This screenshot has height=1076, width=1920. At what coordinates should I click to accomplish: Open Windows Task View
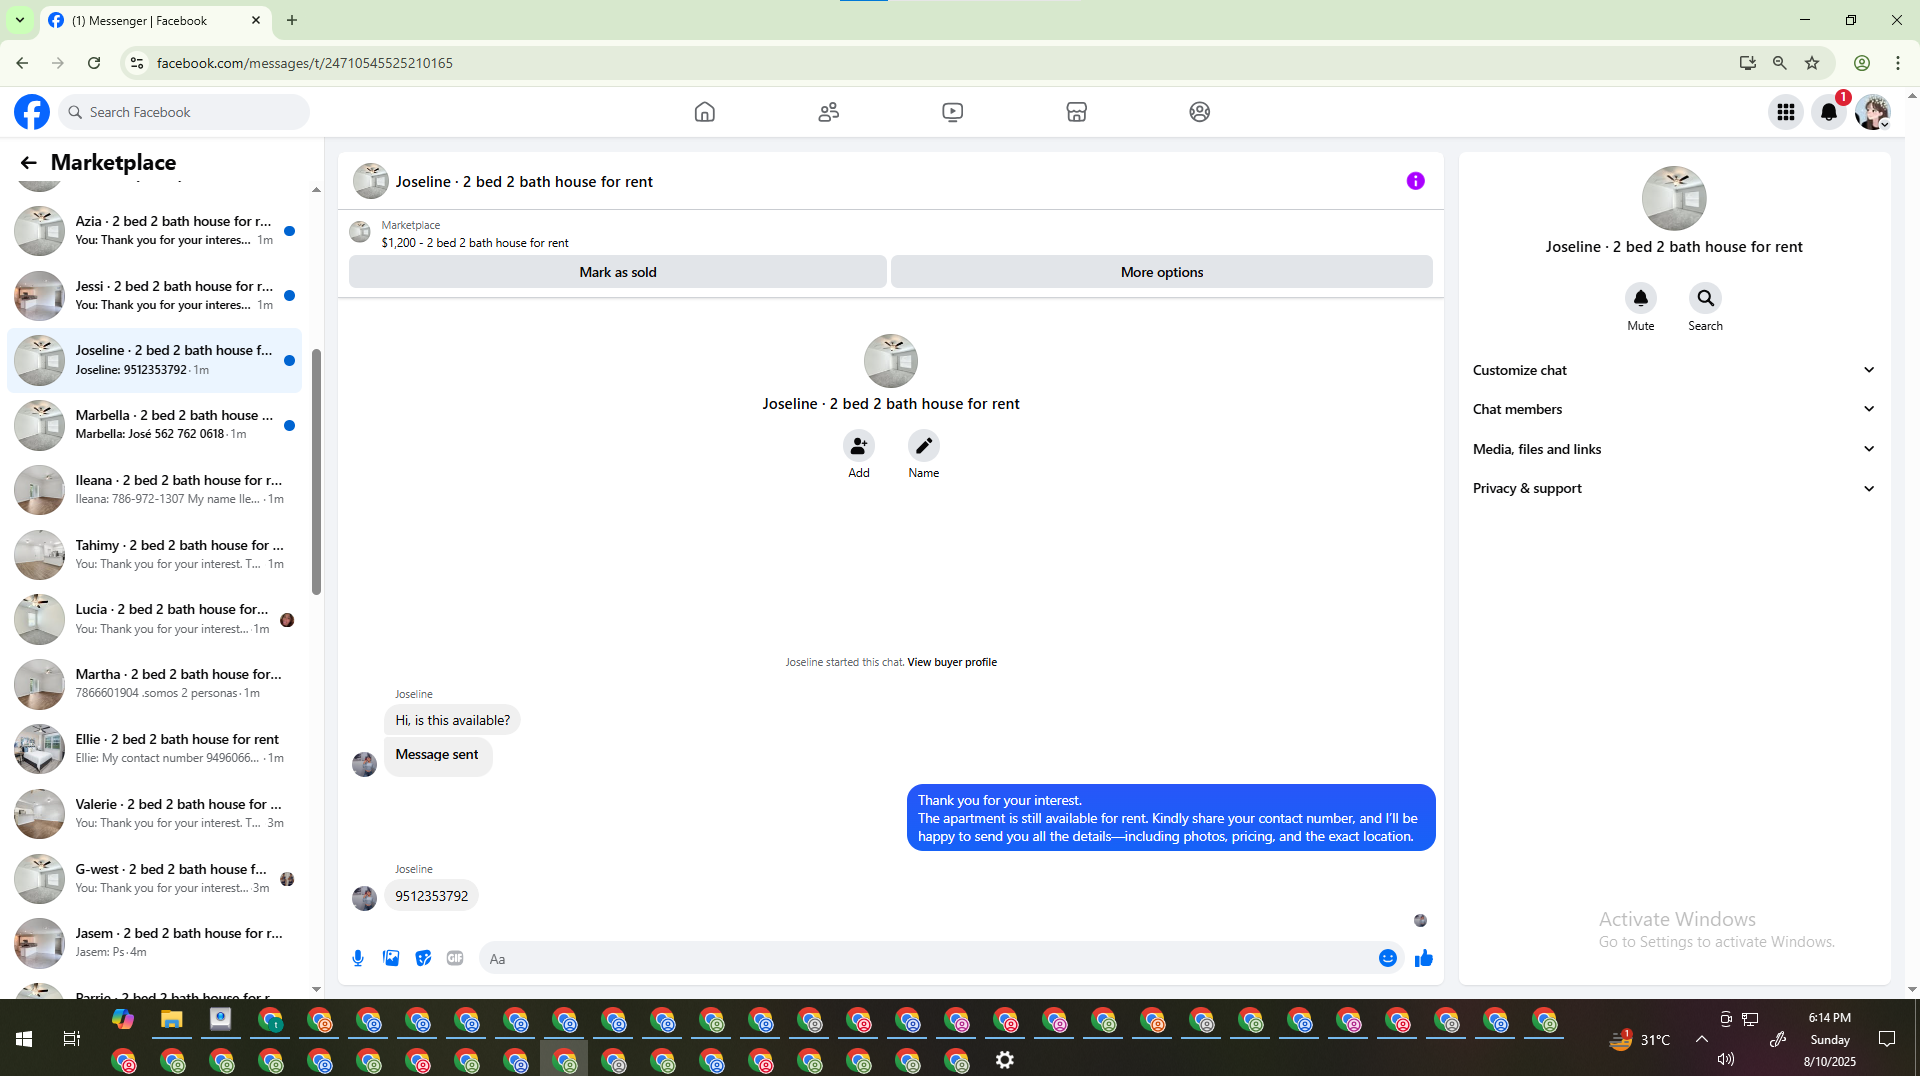point(72,1039)
